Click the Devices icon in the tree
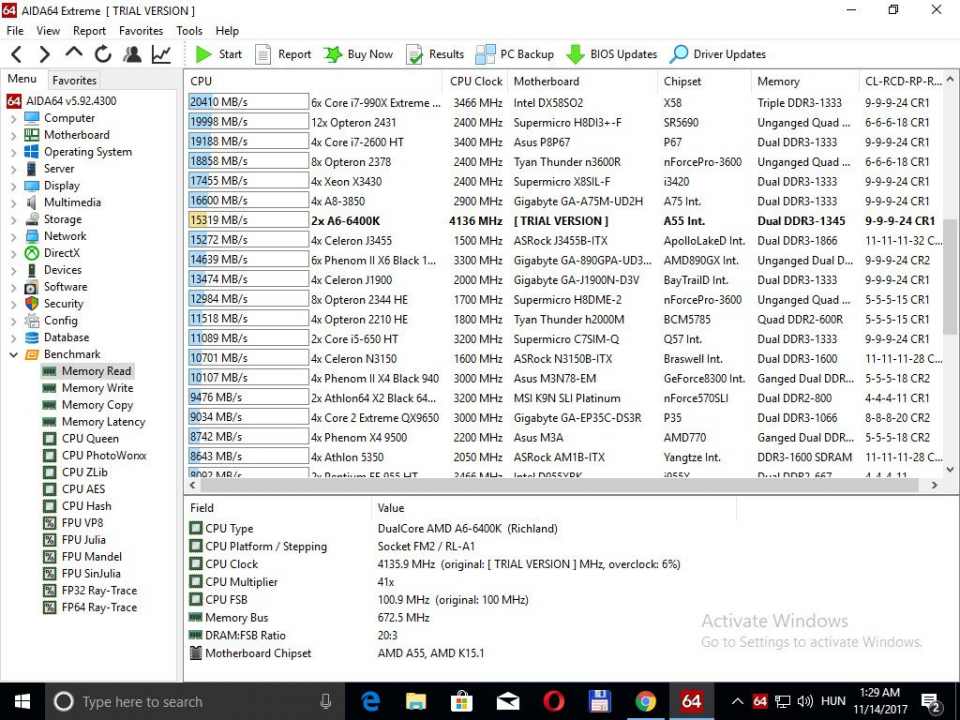 (32, 270)
